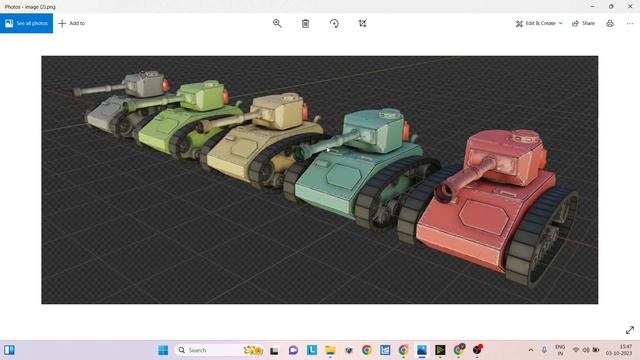Click the tank render image
This screenshot has height=360, width=640.
320,180
